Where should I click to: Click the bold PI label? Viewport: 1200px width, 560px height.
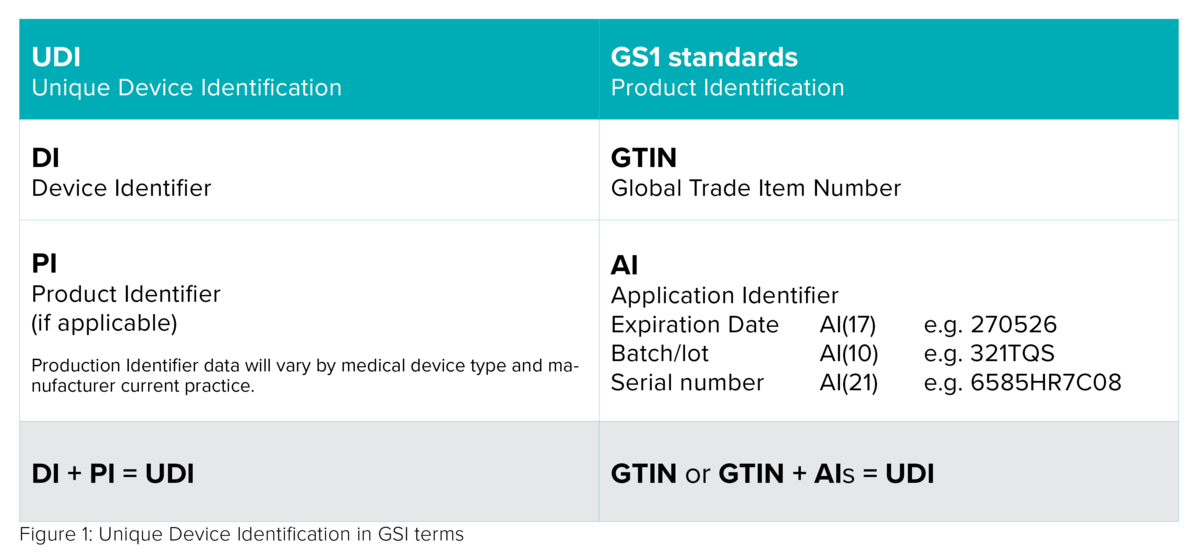click(x=44, y=264)
